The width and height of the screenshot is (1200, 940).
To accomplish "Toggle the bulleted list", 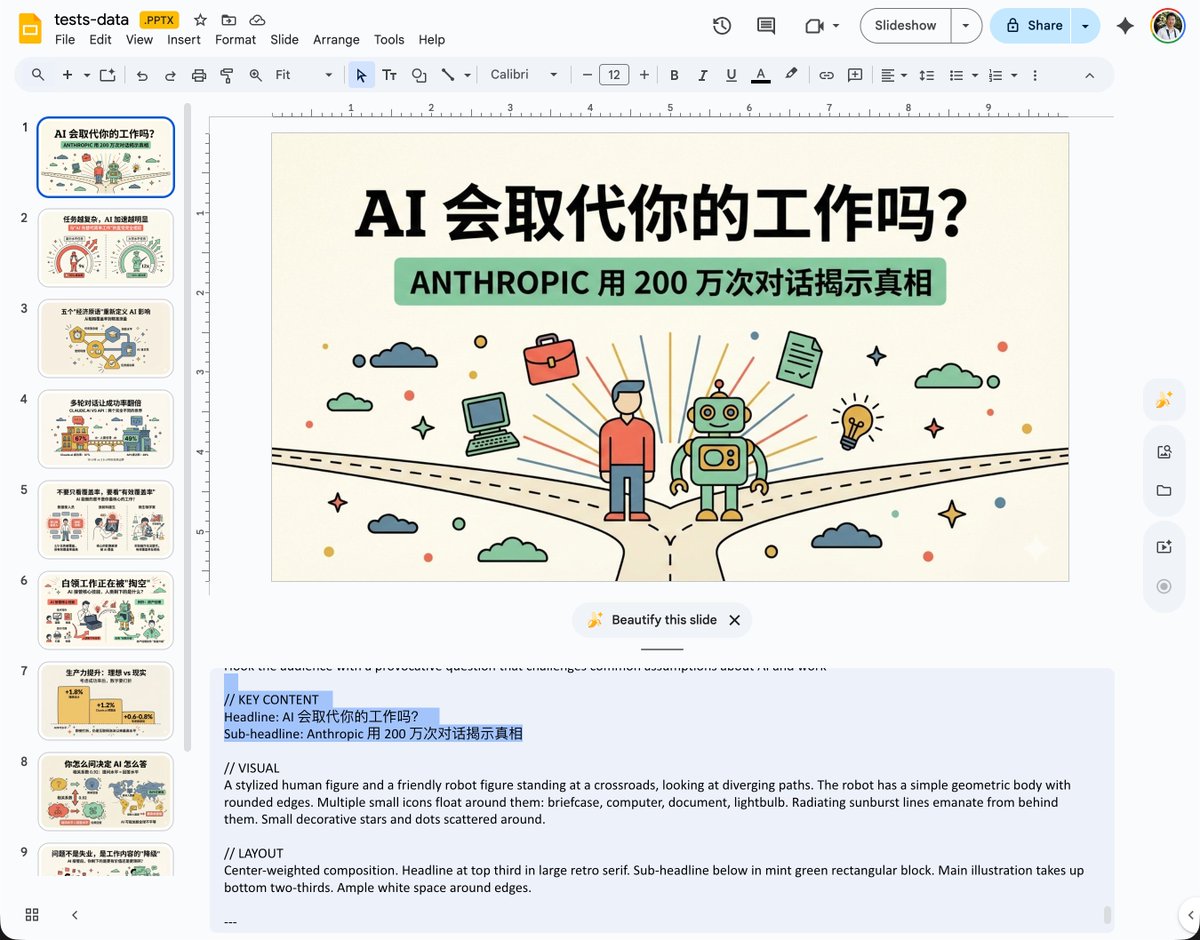I will pyautogui.click(x=955, y=75).
